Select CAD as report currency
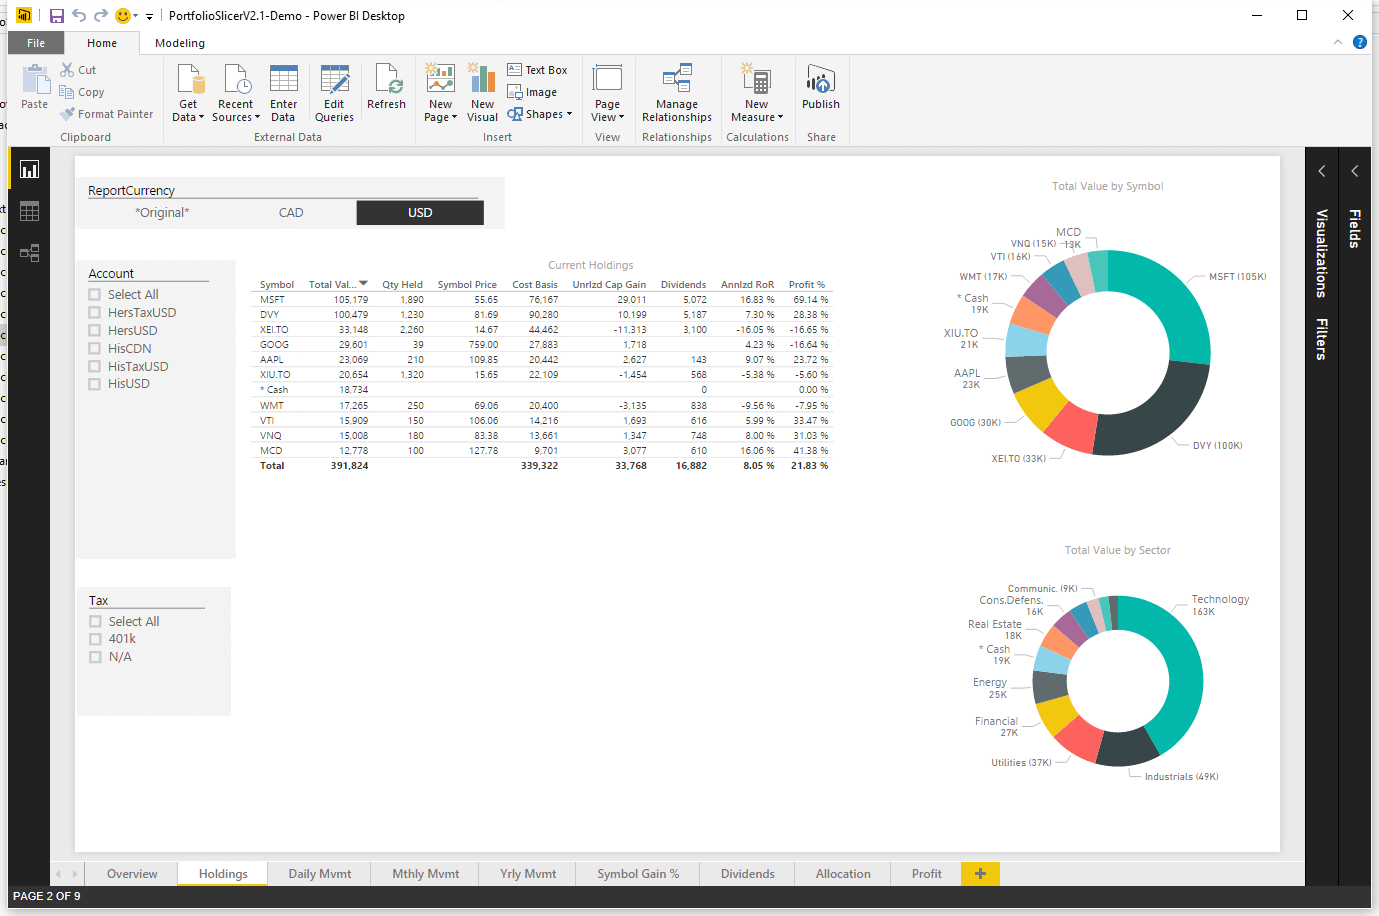 [x=291, y=213]
